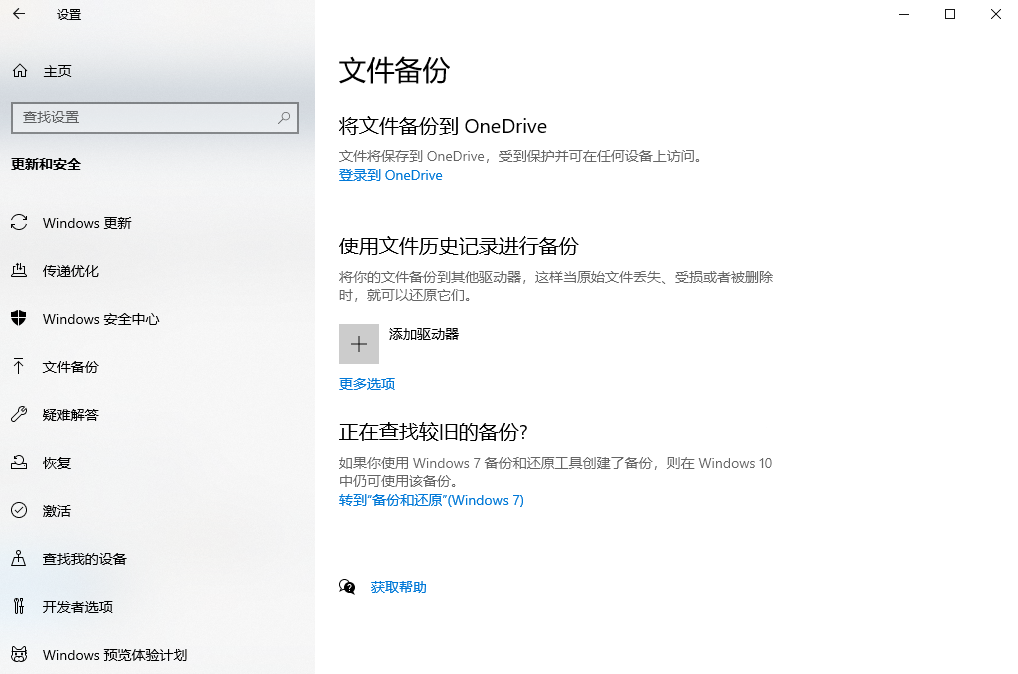The height and width of the screenshot is (674, 1018).
Task: Click the 添加驱动器 plus button
Action: click(358, 343)
